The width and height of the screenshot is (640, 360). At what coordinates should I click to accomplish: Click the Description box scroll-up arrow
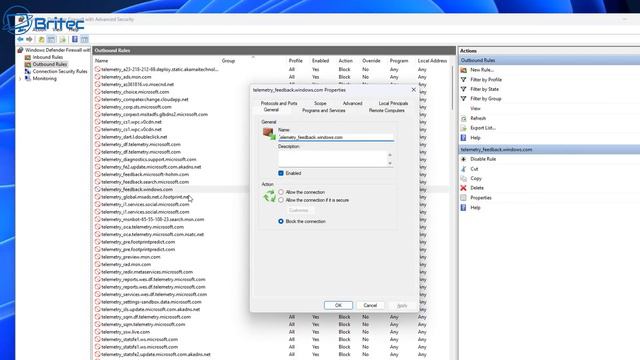(390, 155)
